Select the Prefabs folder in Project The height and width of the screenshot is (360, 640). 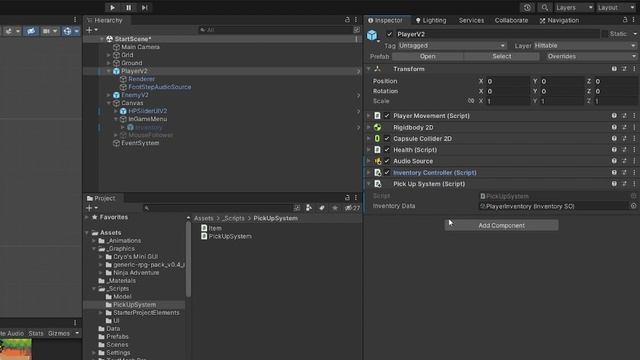tap(117, 337)
